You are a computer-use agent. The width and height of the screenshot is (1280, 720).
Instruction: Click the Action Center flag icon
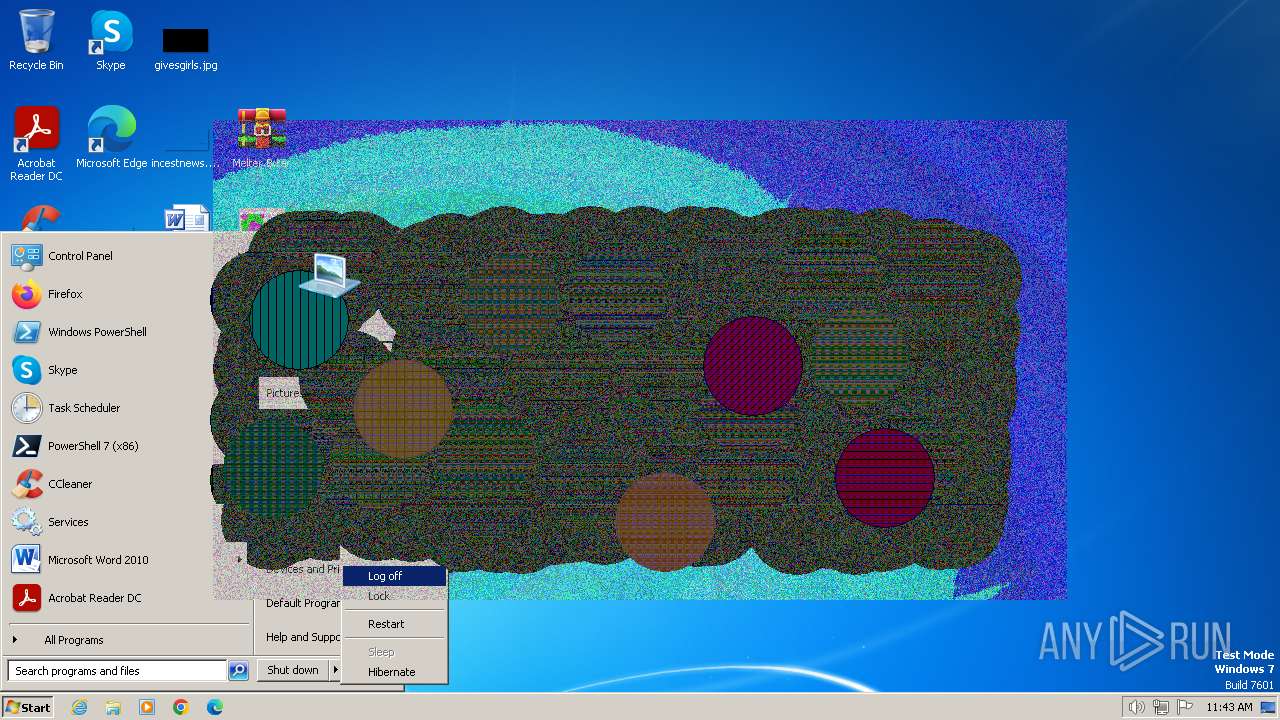(x=1183, y=707)
